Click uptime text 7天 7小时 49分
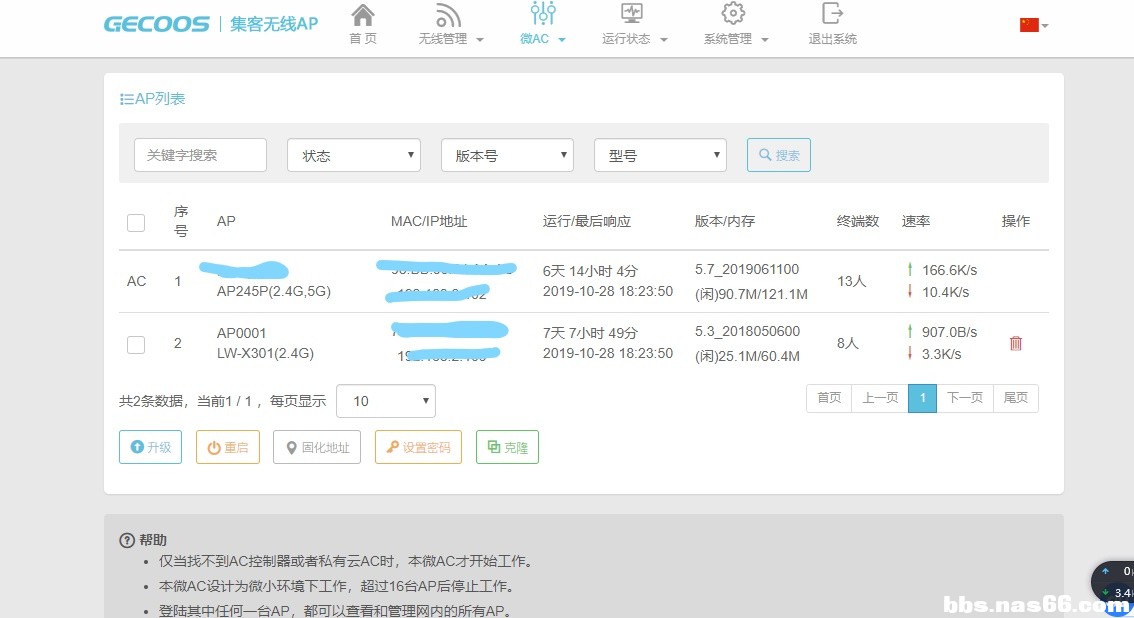This screenshot has width=1134, height=618. pyautogui.click(x=590, y=333)
